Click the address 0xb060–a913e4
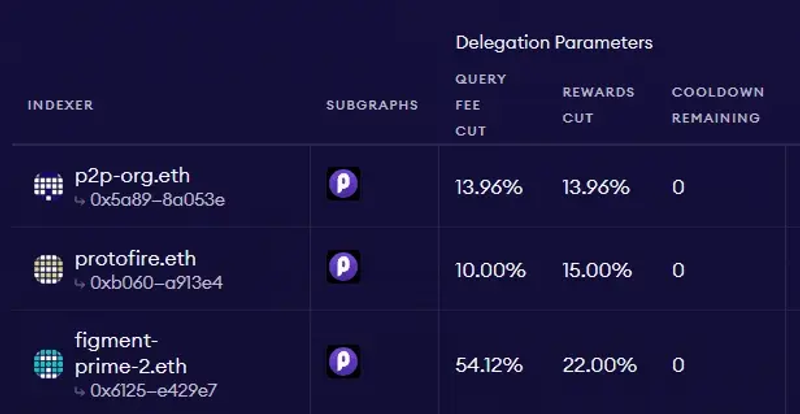This screenshot has width=800, height=414. (x=157, y=283)
